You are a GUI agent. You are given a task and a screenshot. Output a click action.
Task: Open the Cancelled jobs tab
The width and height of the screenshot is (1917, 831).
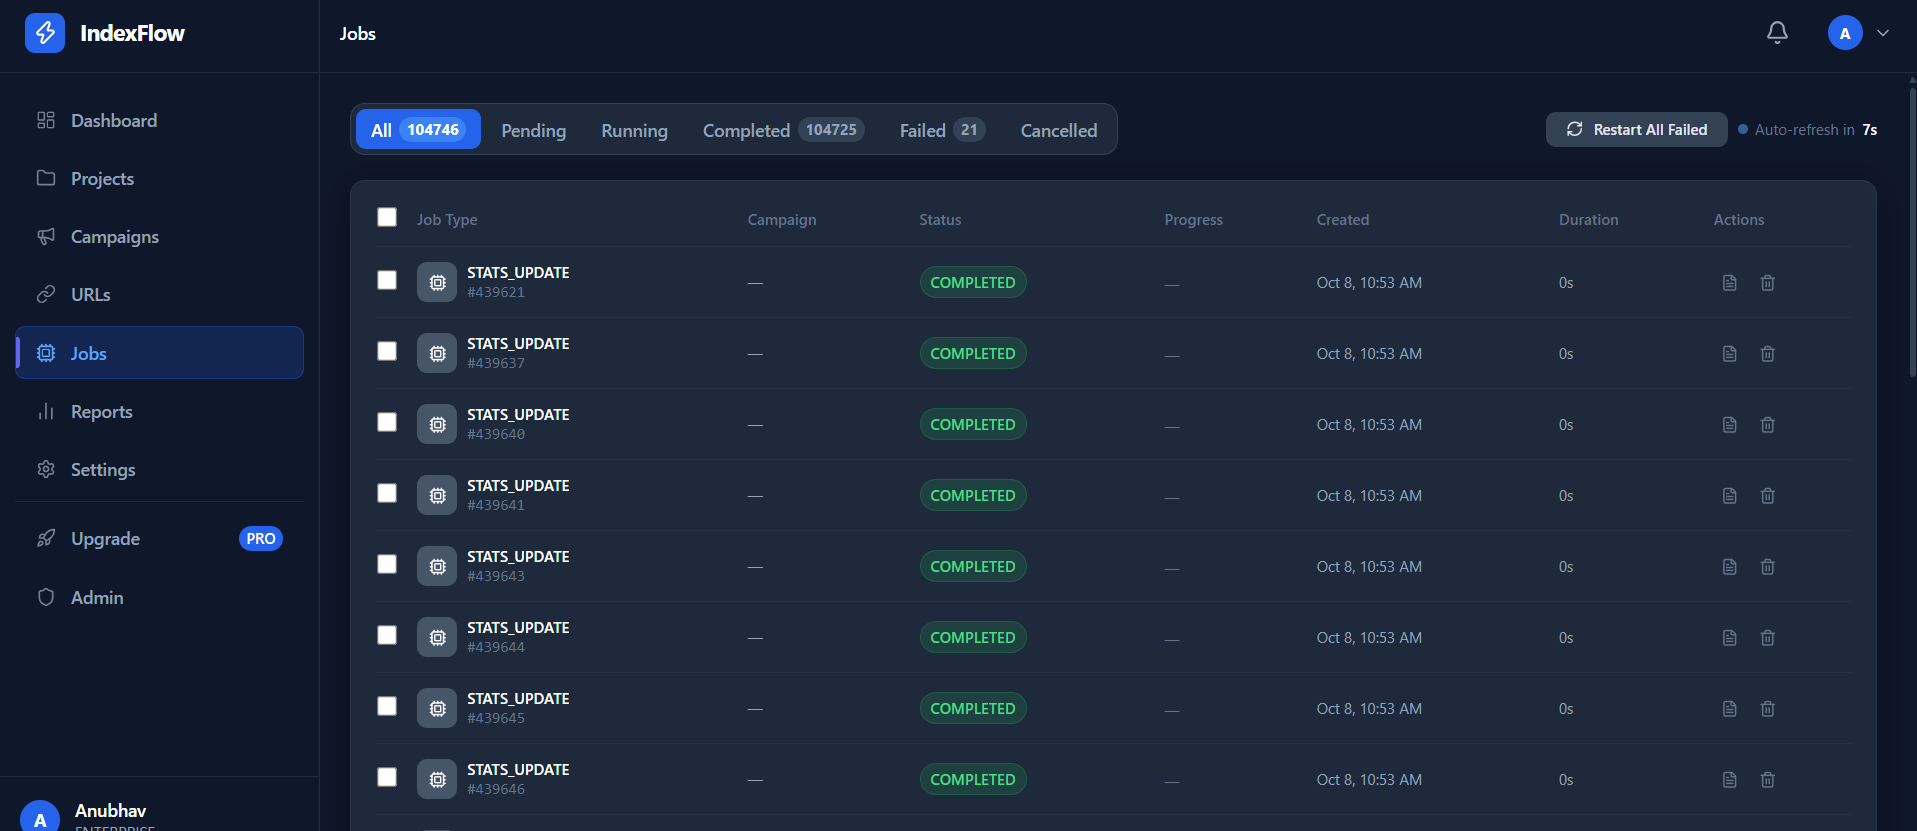pyautogui.click(x=1059, y=130)
